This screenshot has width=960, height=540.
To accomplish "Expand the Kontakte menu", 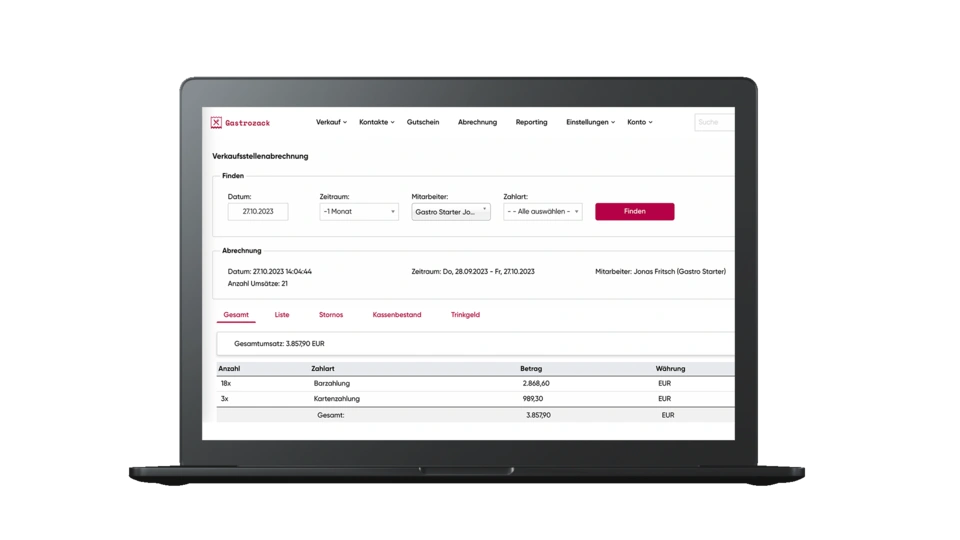I will [x=376, y=122].
